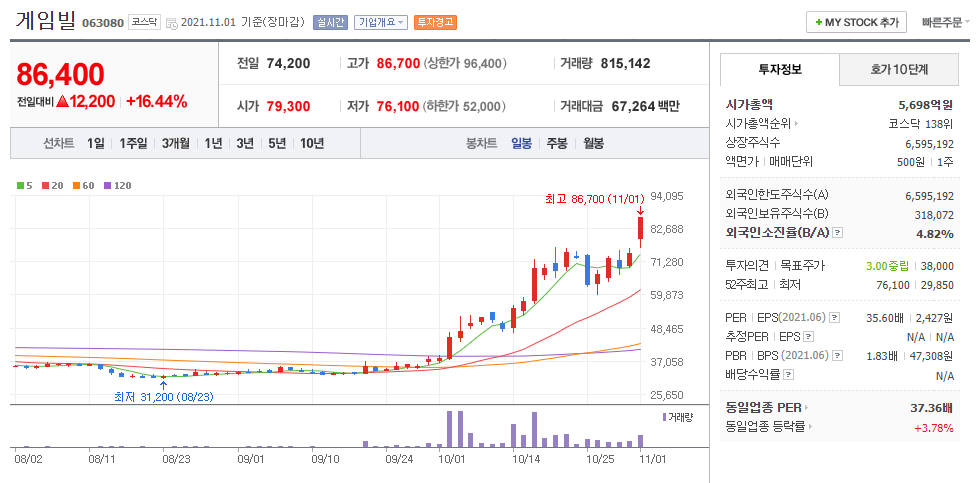Click the 투자경고 badge
The width and height of the screenshot is (977, 483).
(436, 22)
